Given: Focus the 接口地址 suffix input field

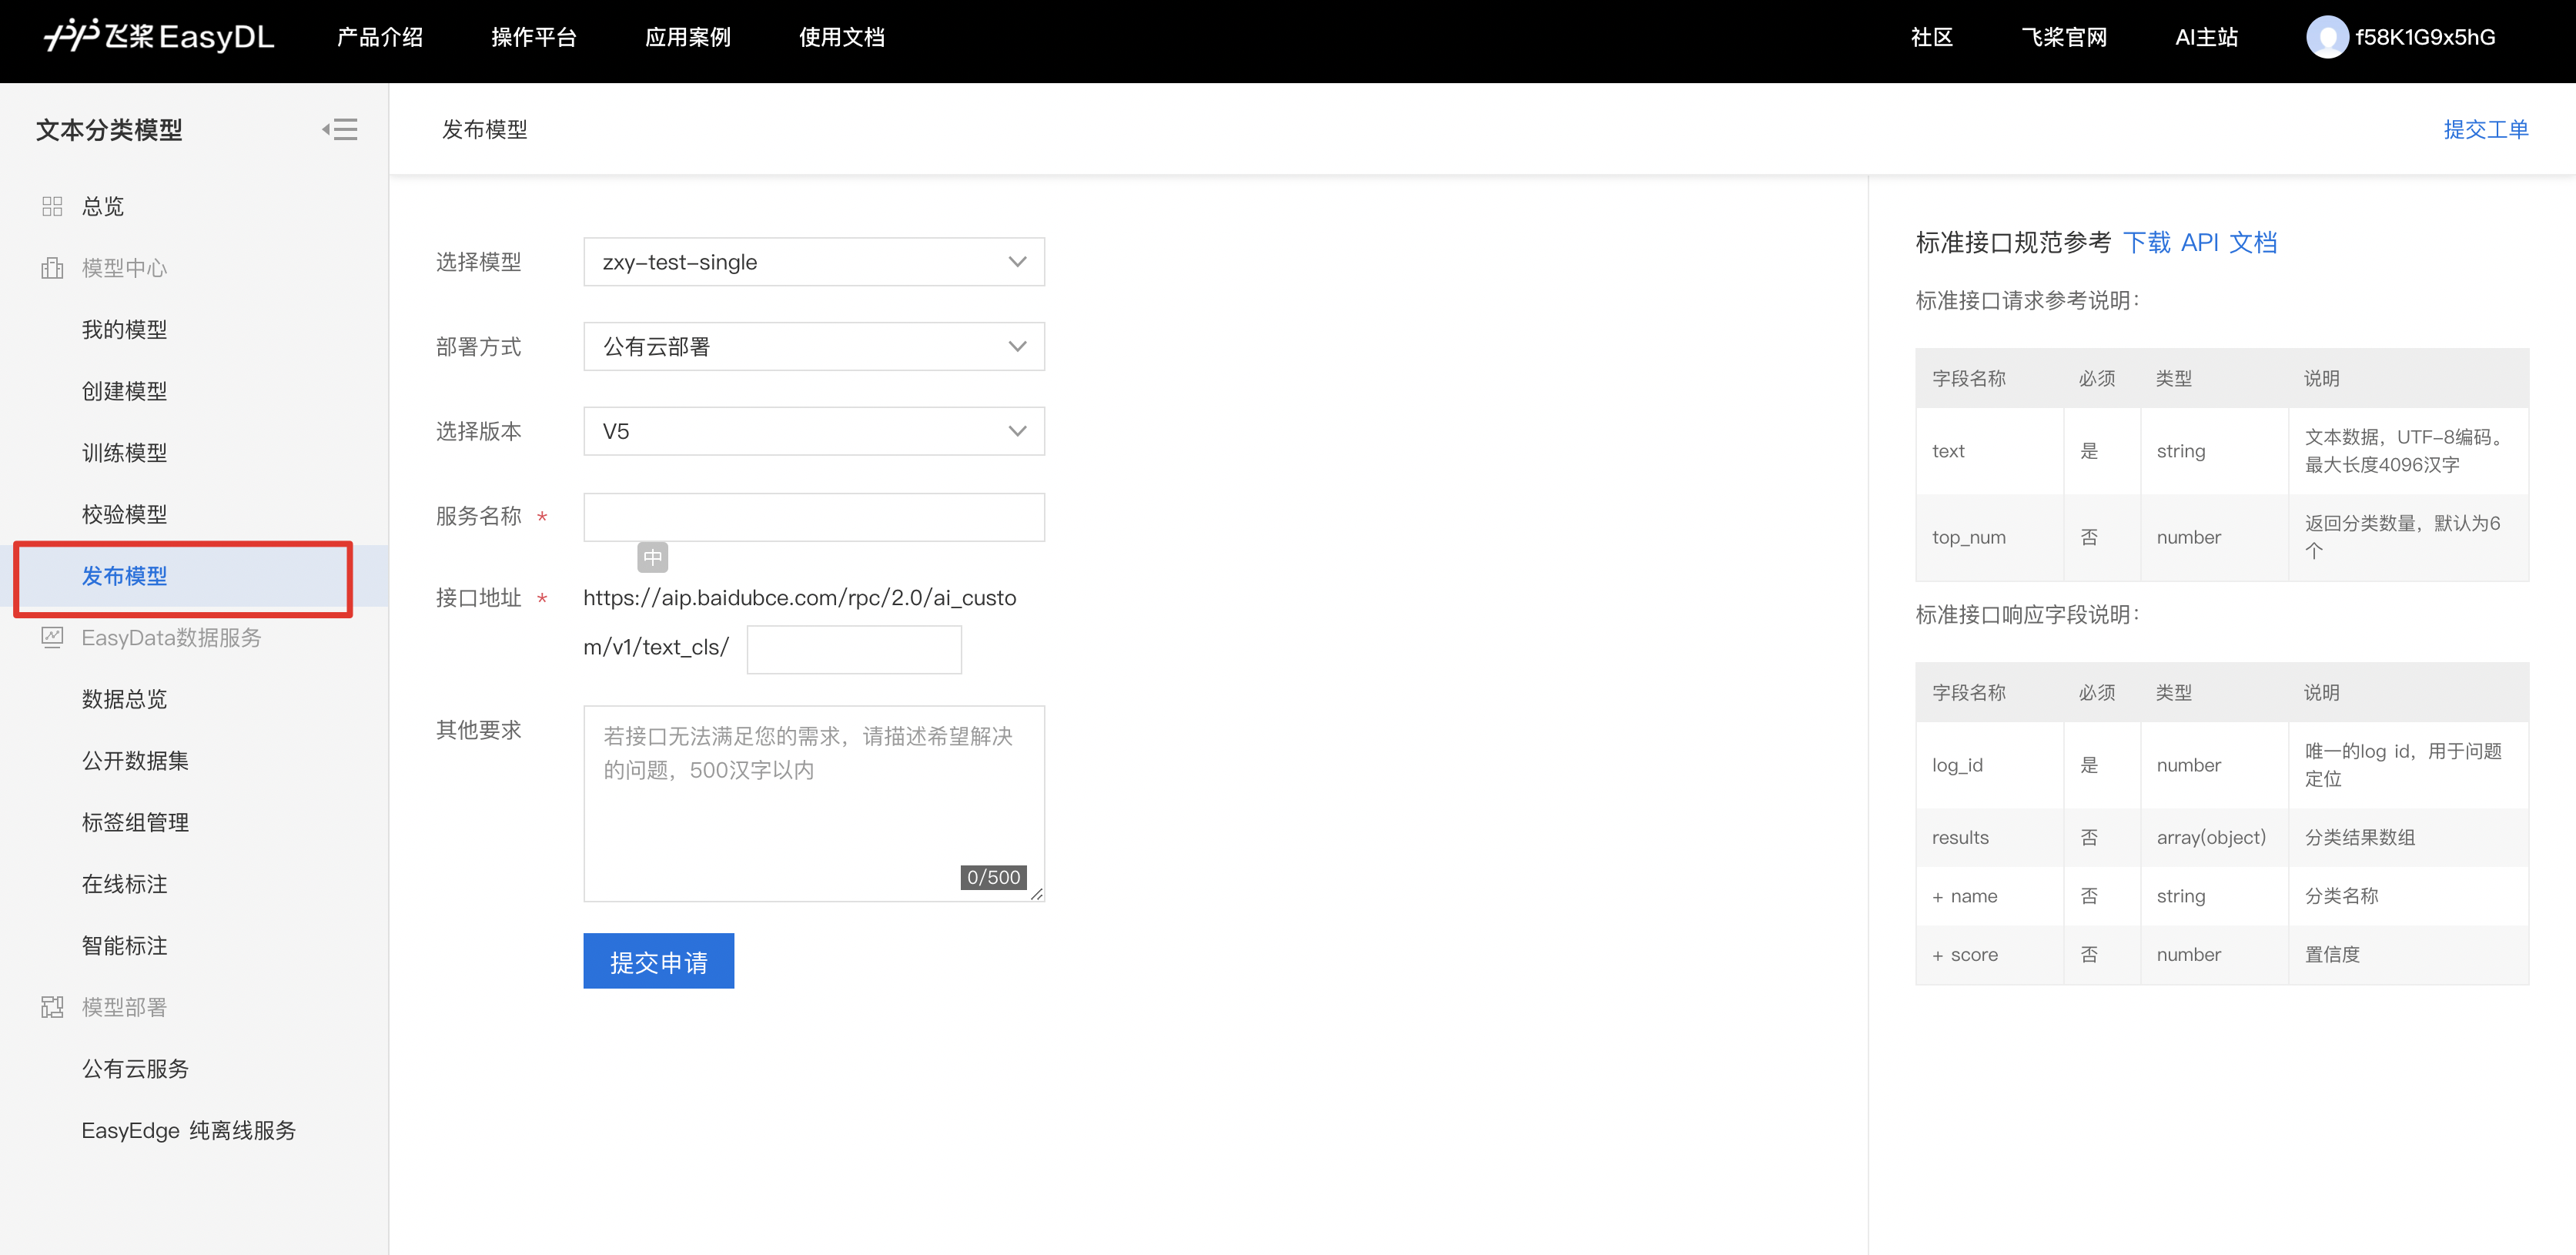Looking at the screenshot, I should pos(854,650).
